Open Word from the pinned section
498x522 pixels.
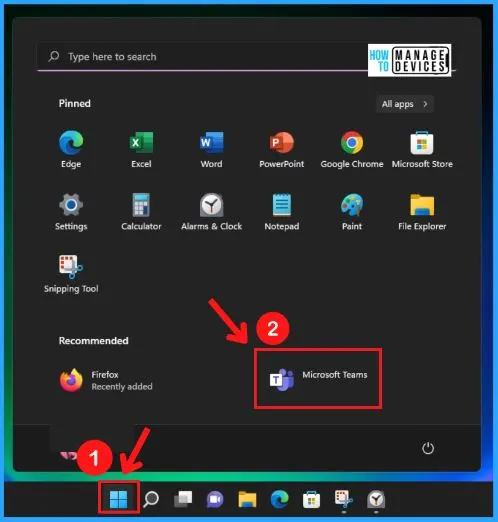[211, 149]
